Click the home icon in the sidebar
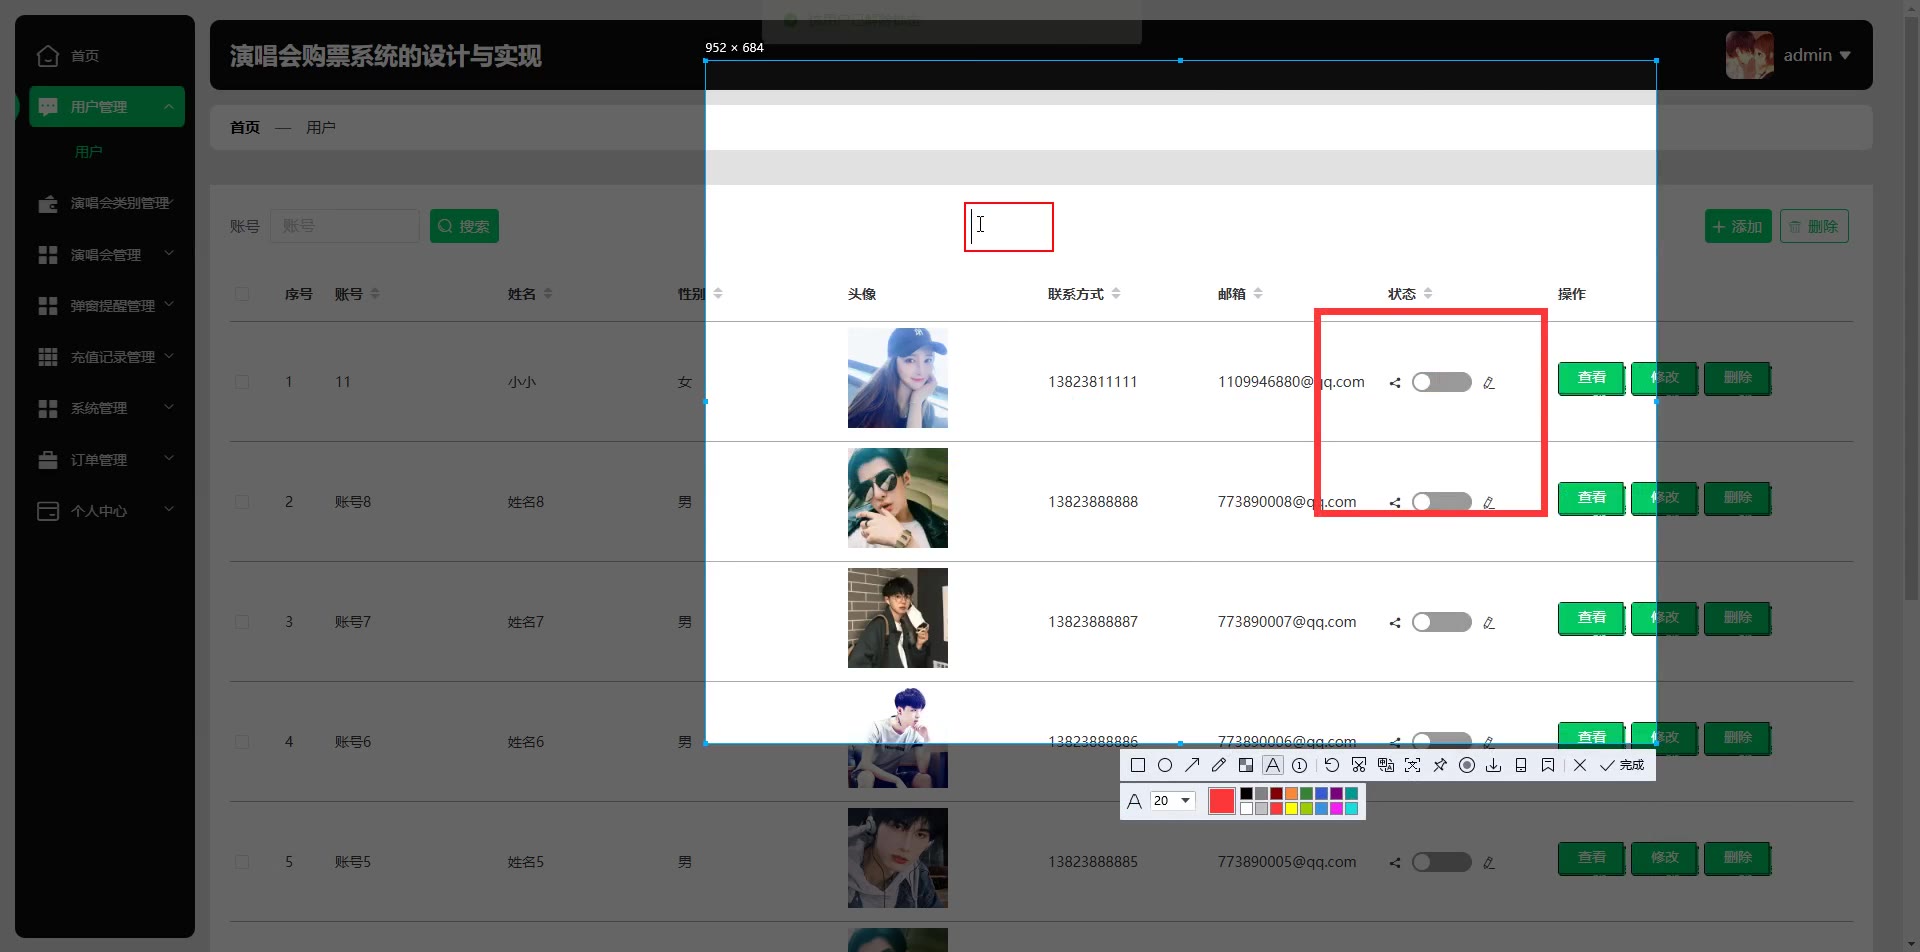Viewport: 1920px width, 952px height. point(48,56)
